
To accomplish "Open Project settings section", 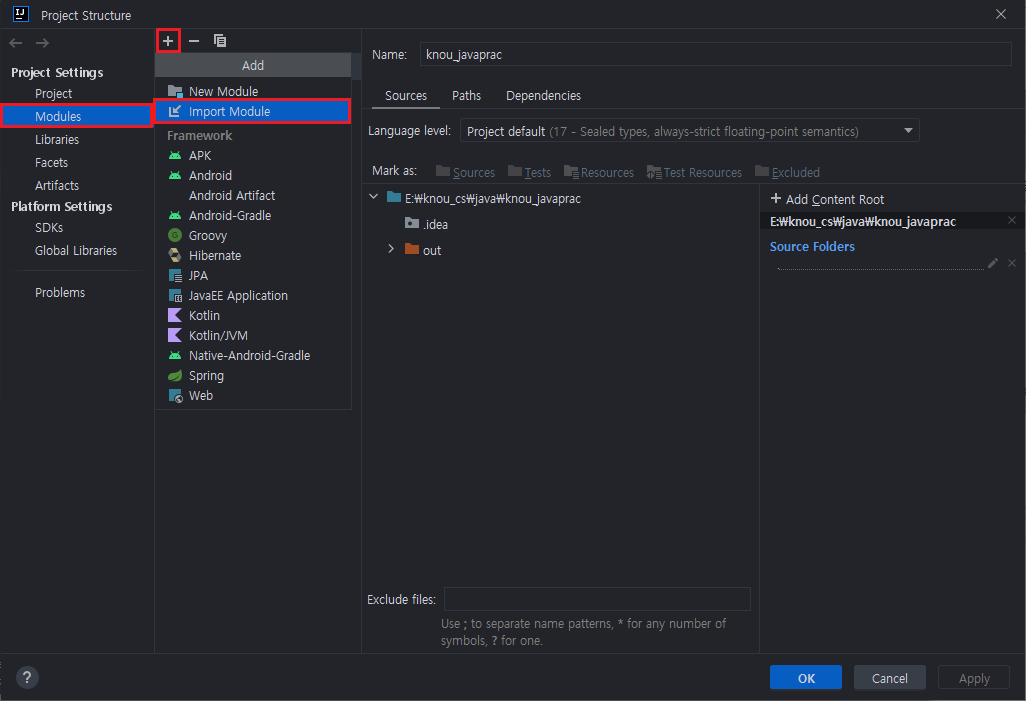I will tap(54, 94).
